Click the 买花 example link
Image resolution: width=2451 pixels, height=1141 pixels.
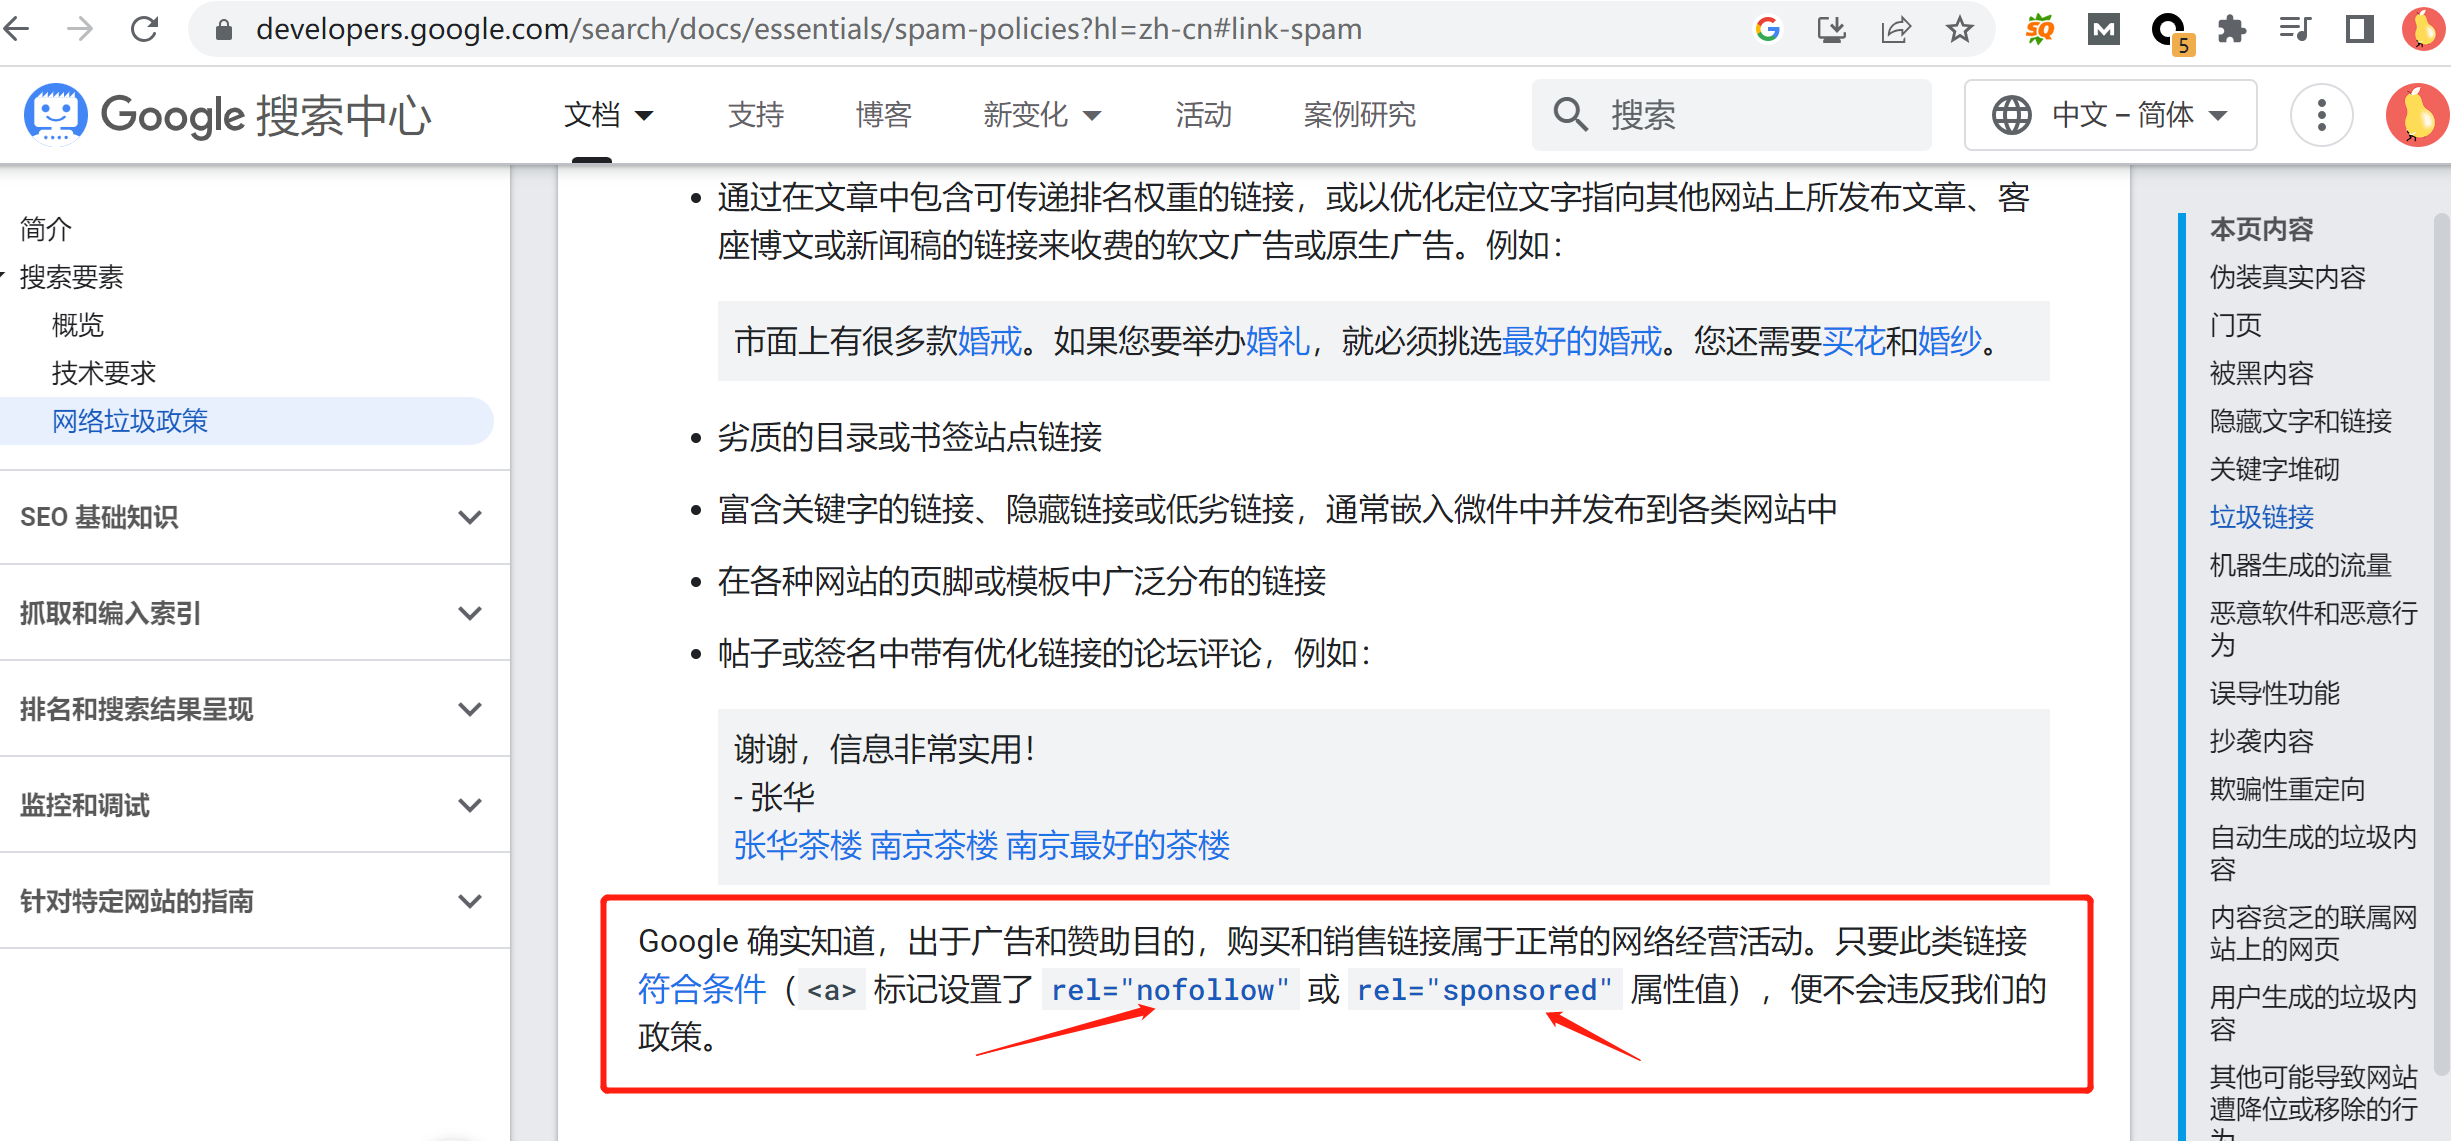click(x=1854, y=341)
